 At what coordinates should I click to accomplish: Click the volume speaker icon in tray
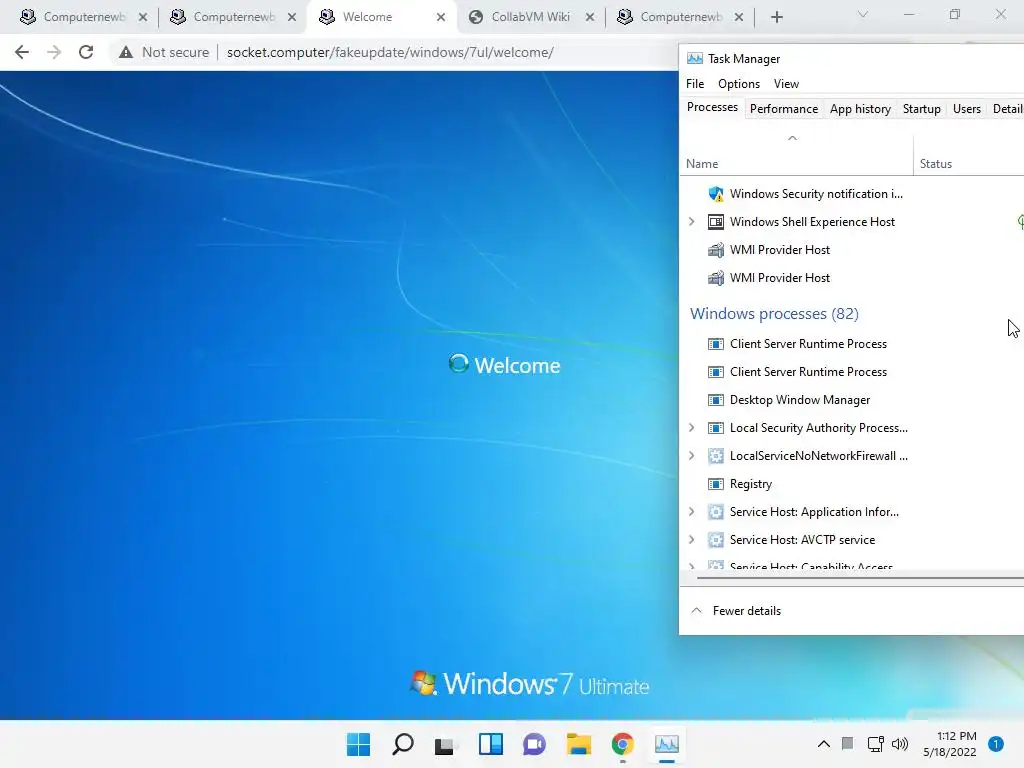900,744
